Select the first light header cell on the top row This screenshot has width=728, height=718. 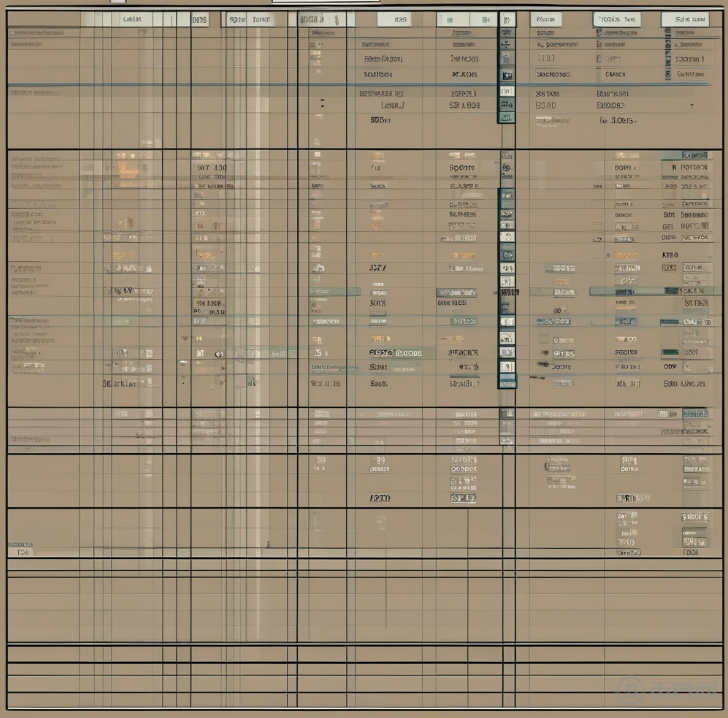[x=131, y=18]
